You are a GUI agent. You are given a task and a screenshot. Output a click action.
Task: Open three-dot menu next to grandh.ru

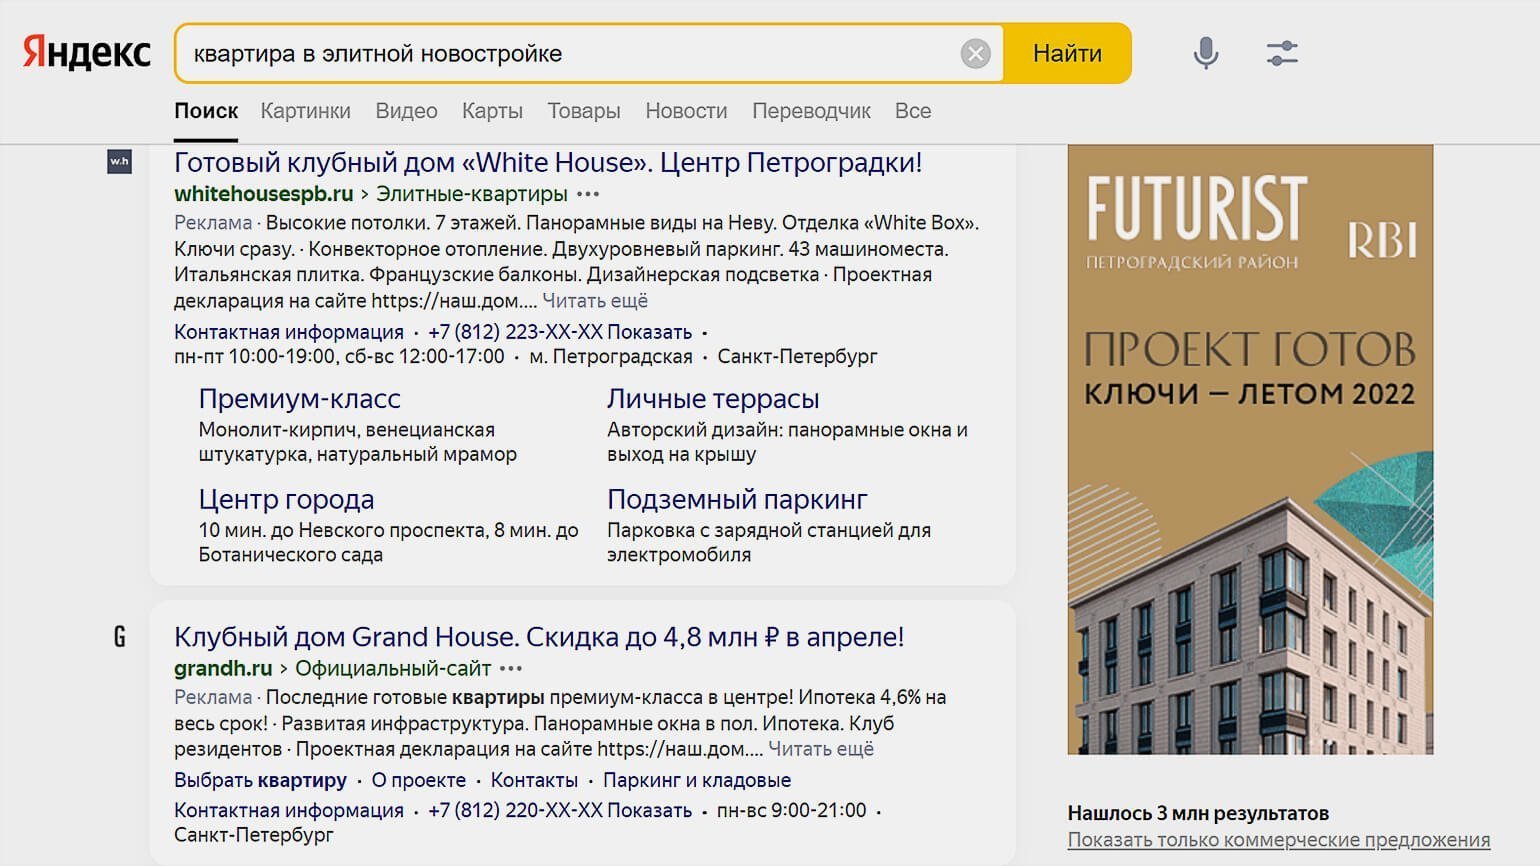coord(511,669)
